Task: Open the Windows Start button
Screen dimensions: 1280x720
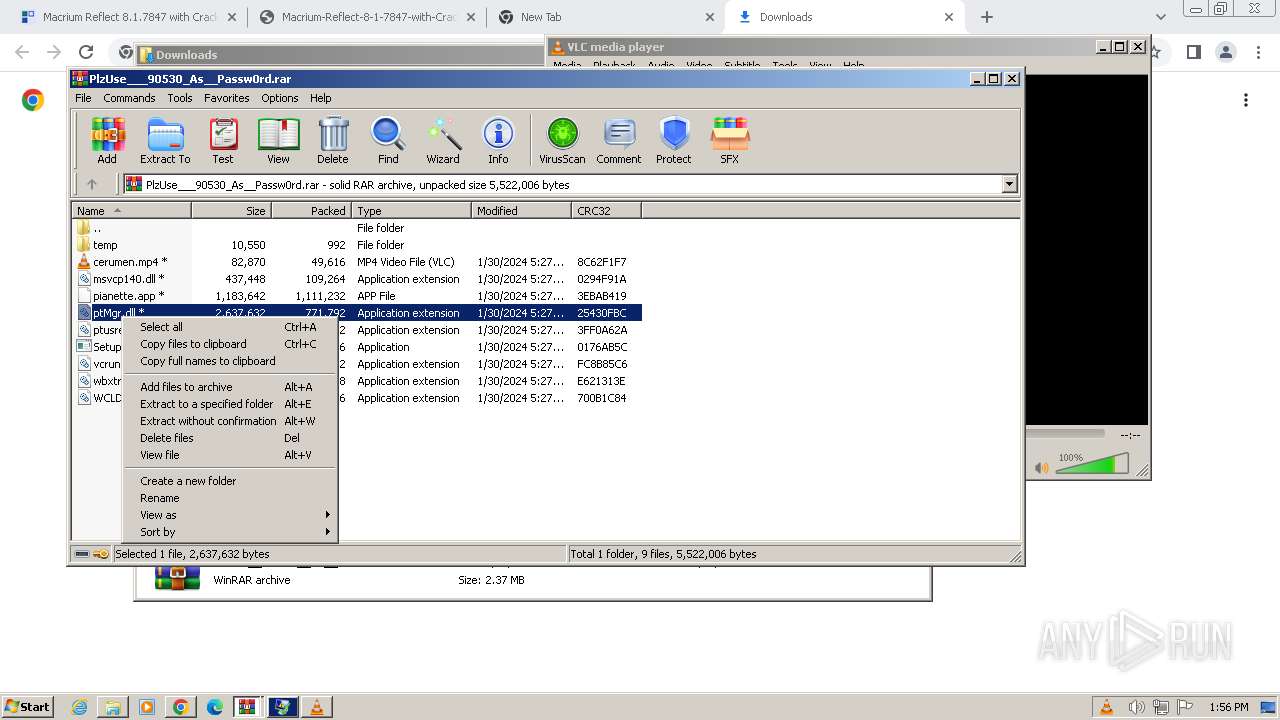Action: coord(27,706)
